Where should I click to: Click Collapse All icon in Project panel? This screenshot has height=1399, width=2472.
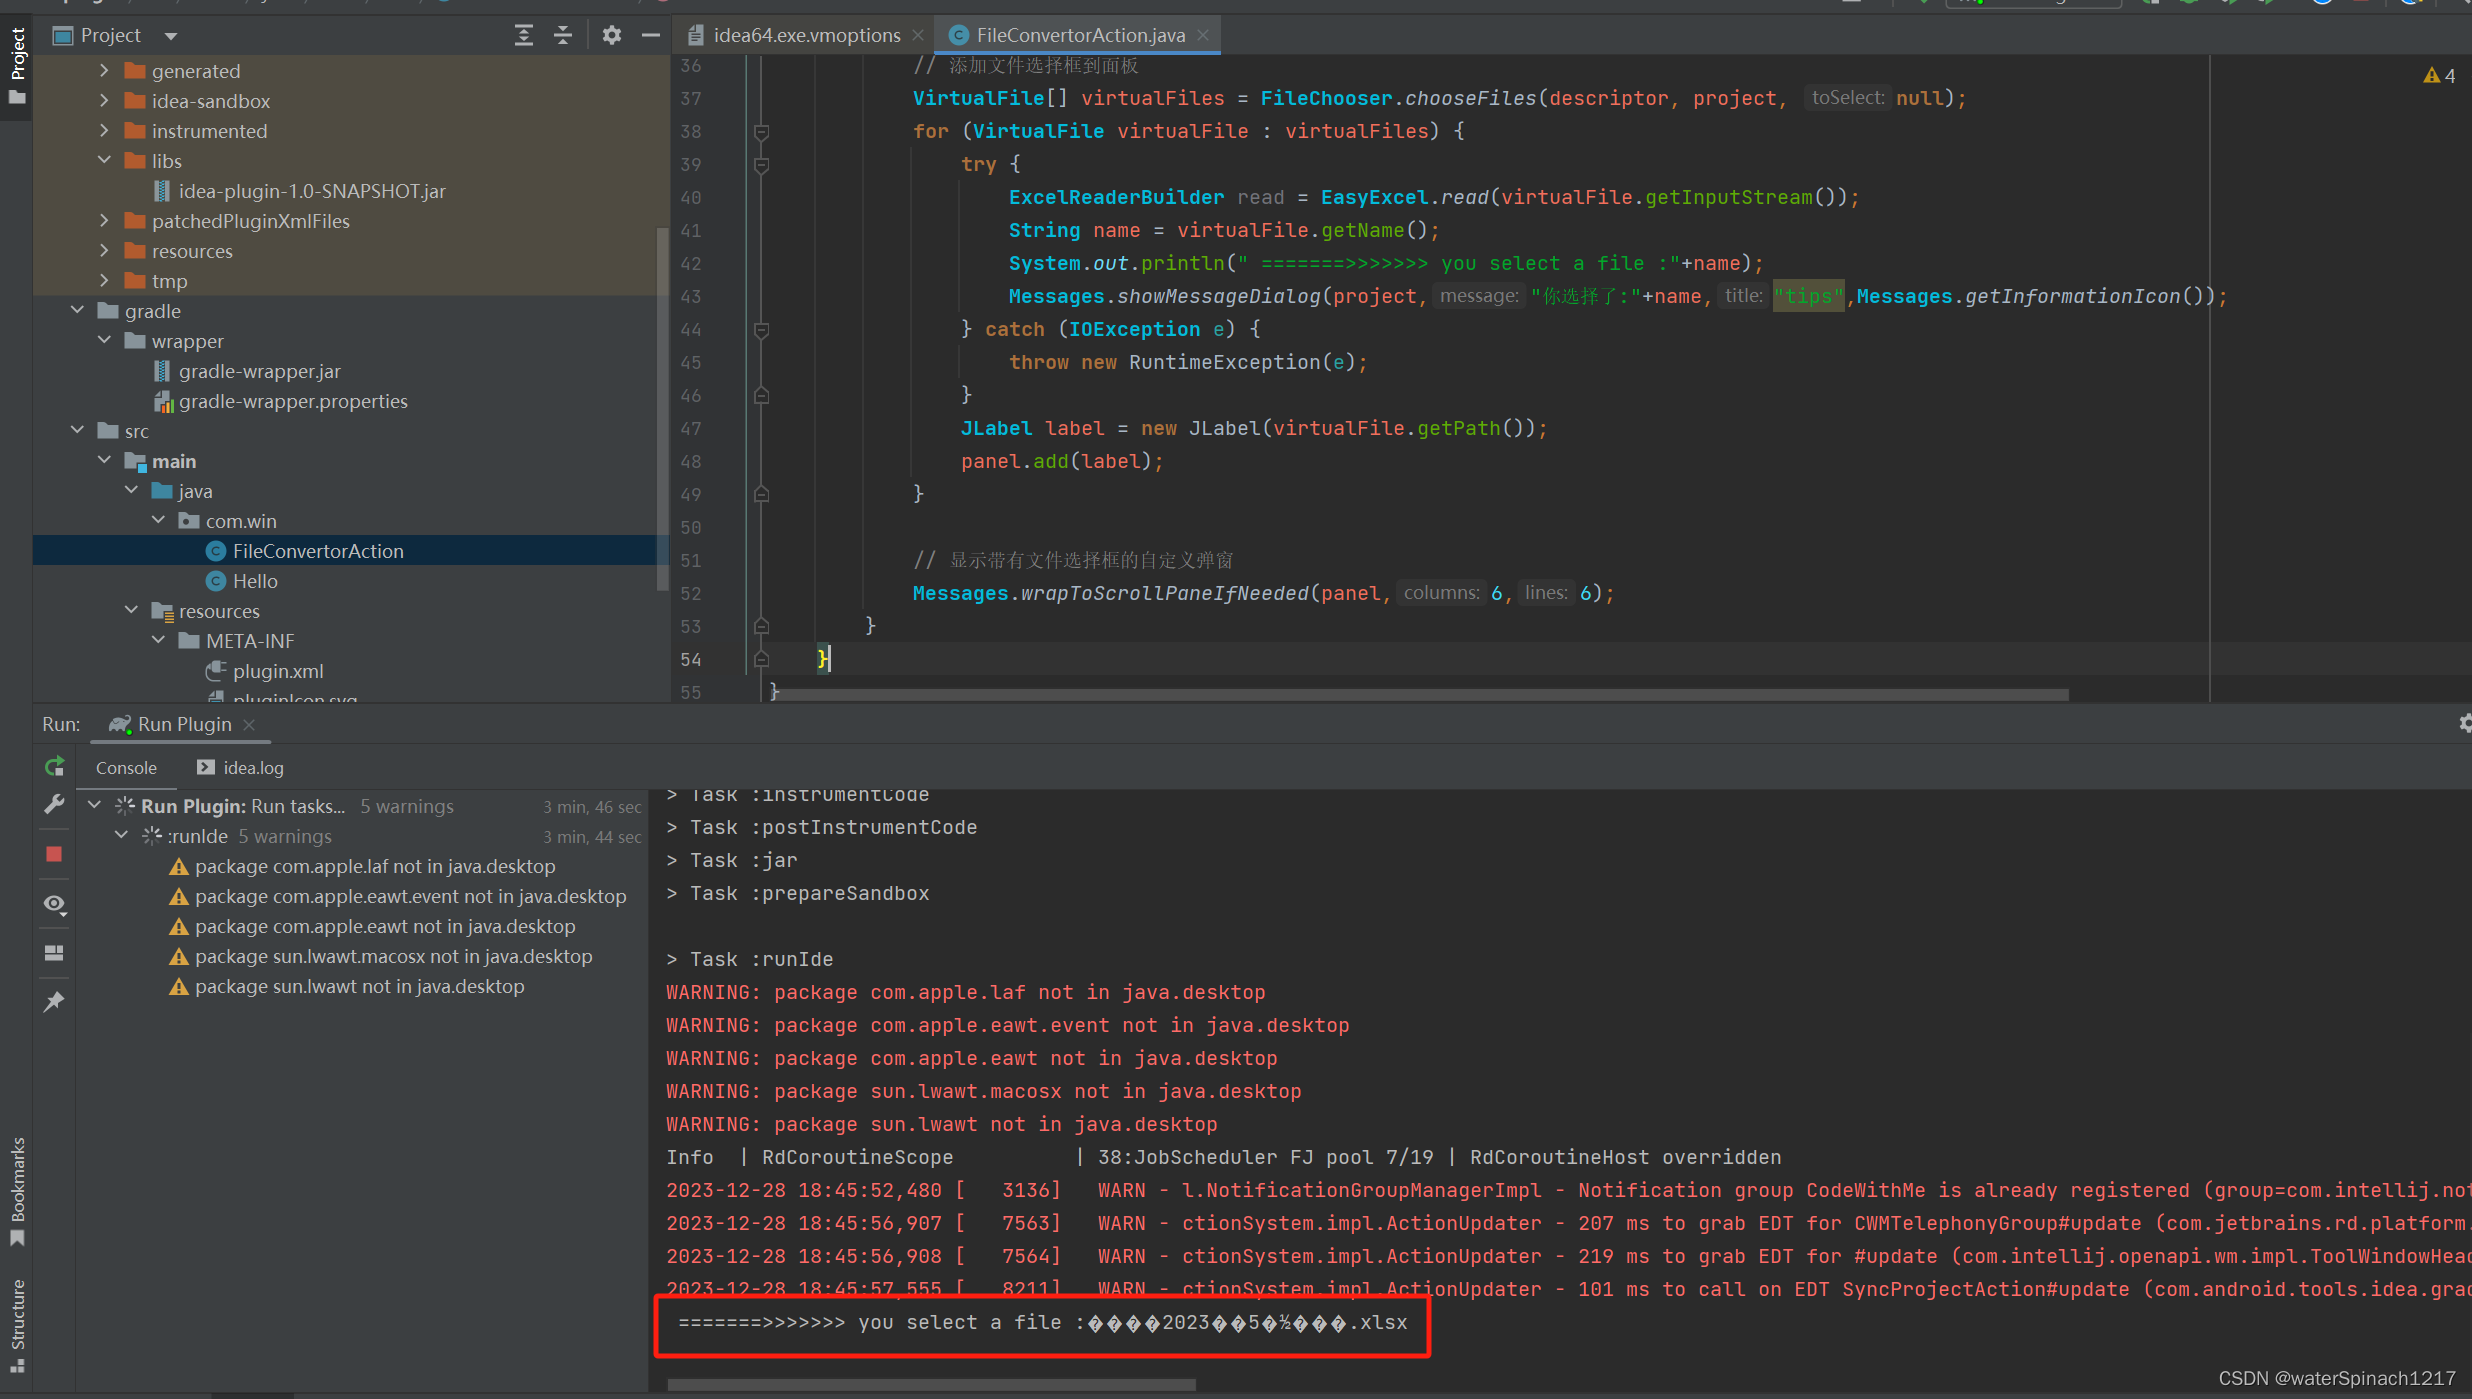pos(563,35)
